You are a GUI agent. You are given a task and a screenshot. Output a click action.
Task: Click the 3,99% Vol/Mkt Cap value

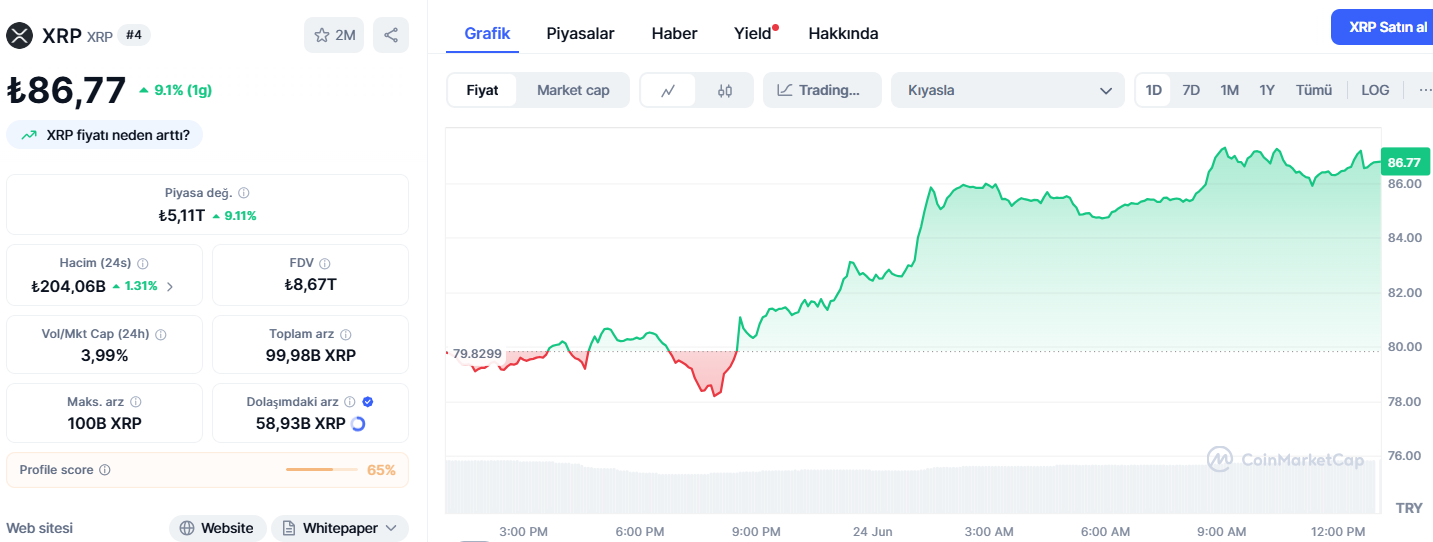click(x=105, y=355)
